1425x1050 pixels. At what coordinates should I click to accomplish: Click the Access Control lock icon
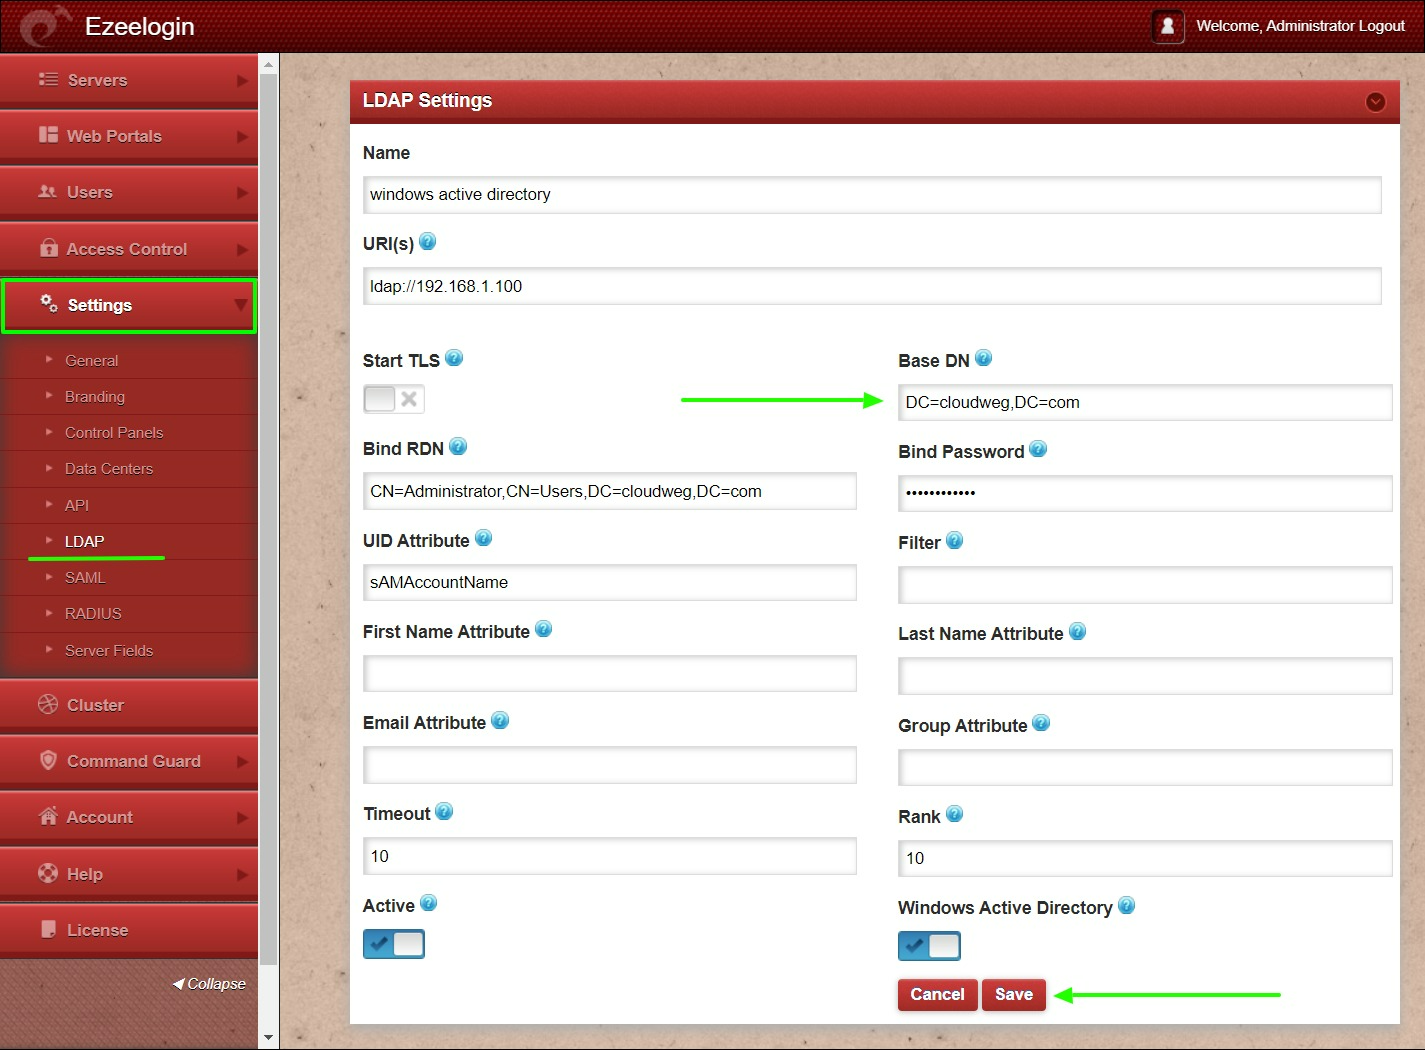[x=48, y=247]
